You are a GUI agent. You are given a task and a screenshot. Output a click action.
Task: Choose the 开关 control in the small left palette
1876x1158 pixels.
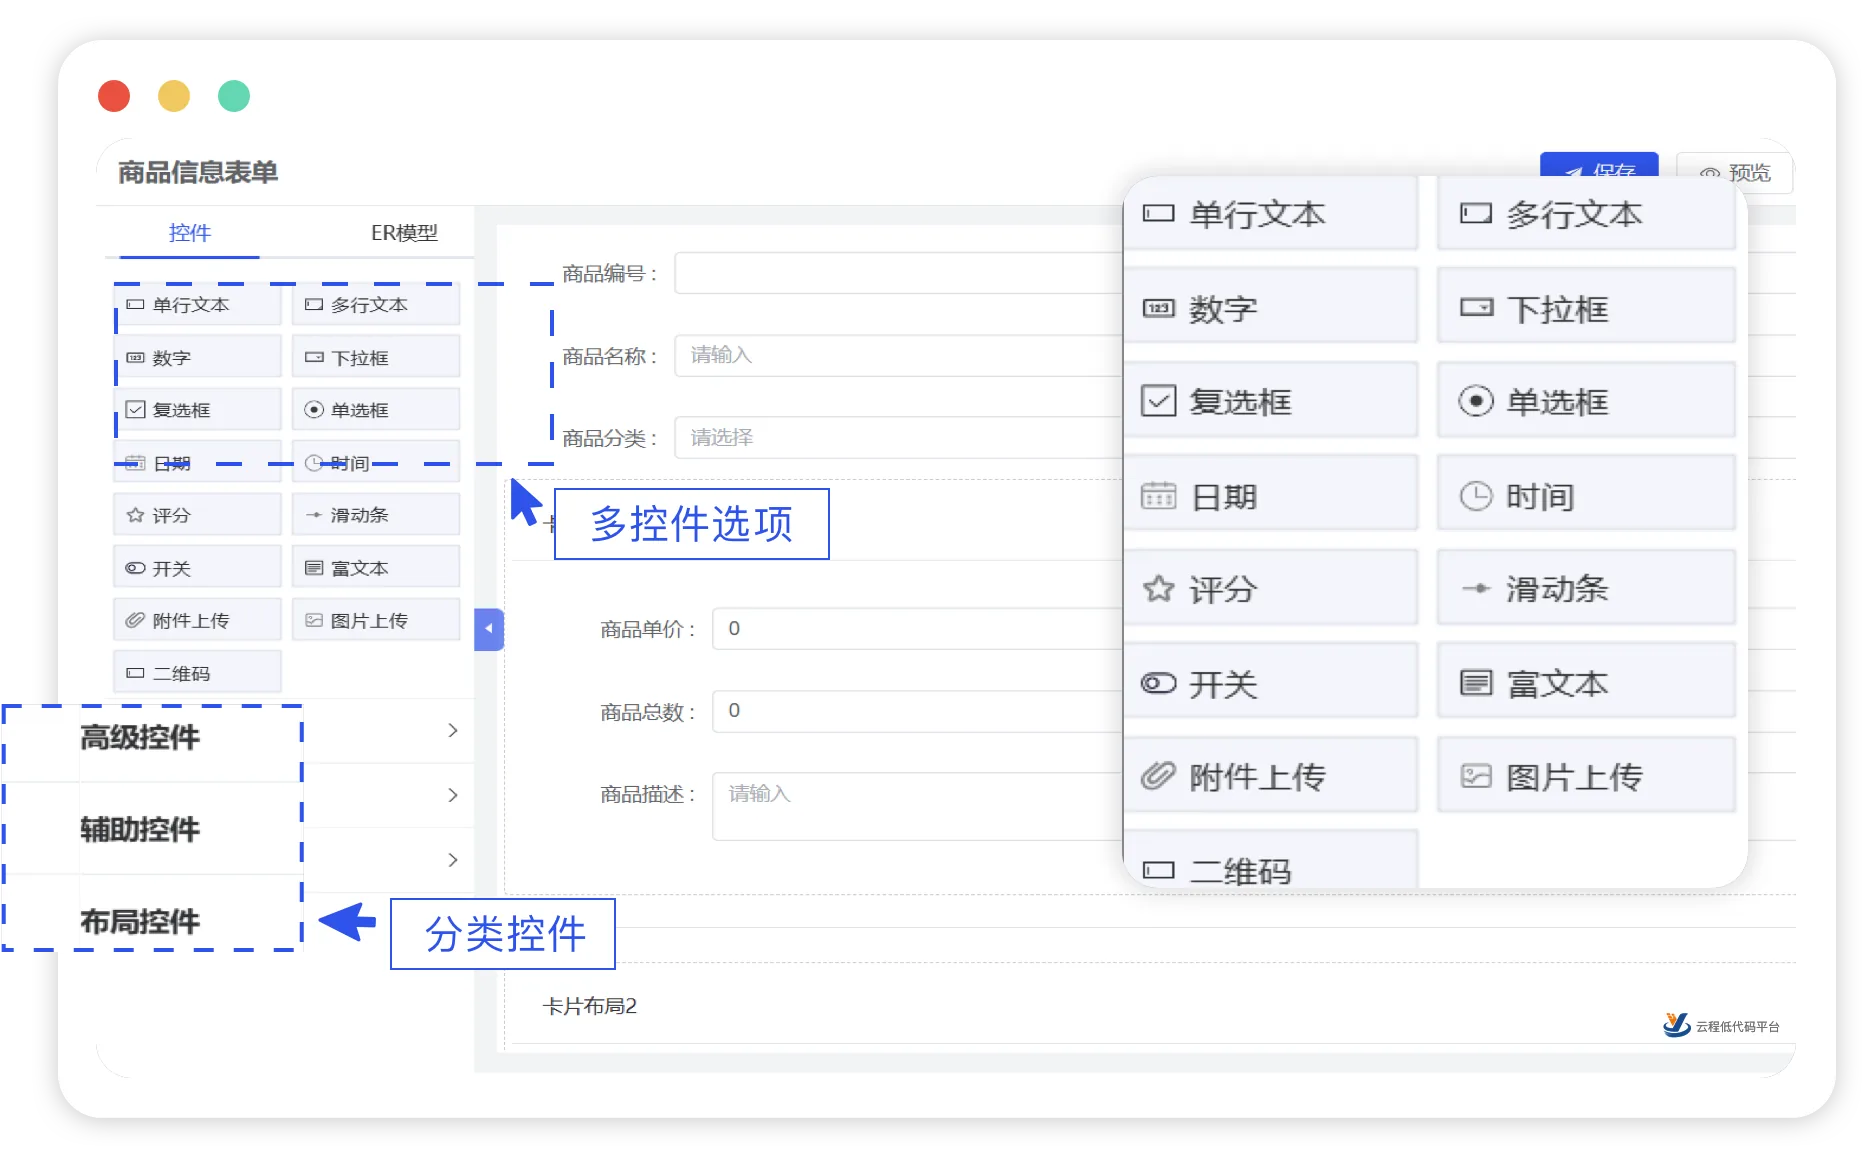click(x=198, y=568)
